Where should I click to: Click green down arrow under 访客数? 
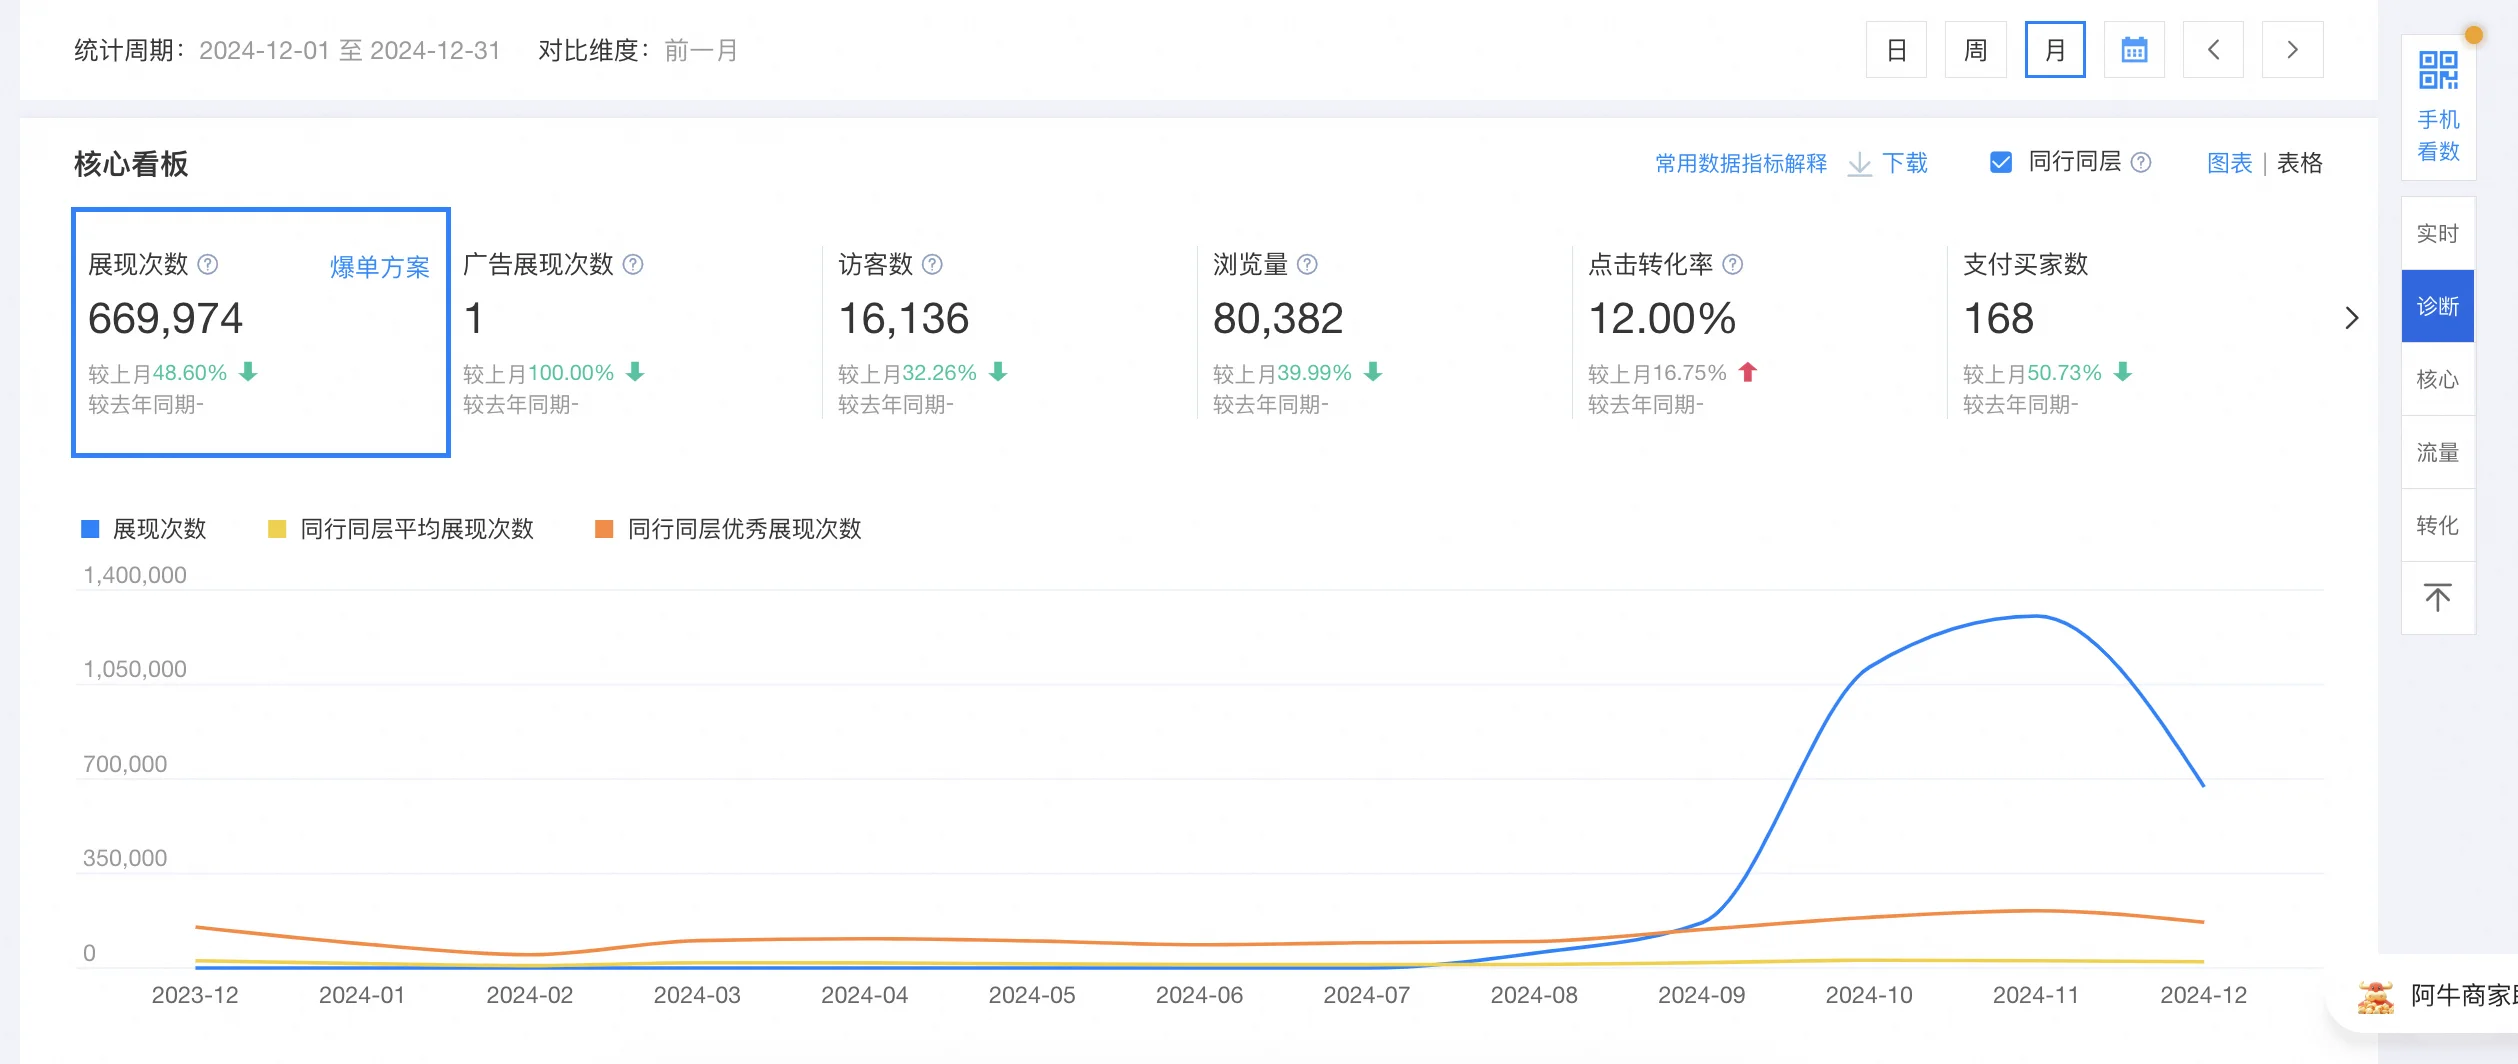(x=998, y=373)
